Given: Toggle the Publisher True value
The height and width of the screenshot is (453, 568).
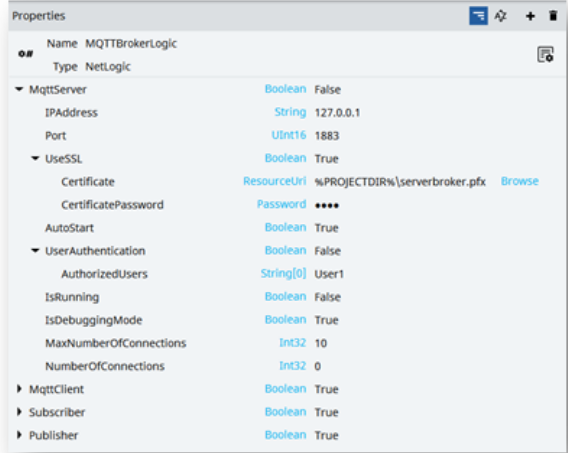Looking at the screenshot, I should [326, 435].
